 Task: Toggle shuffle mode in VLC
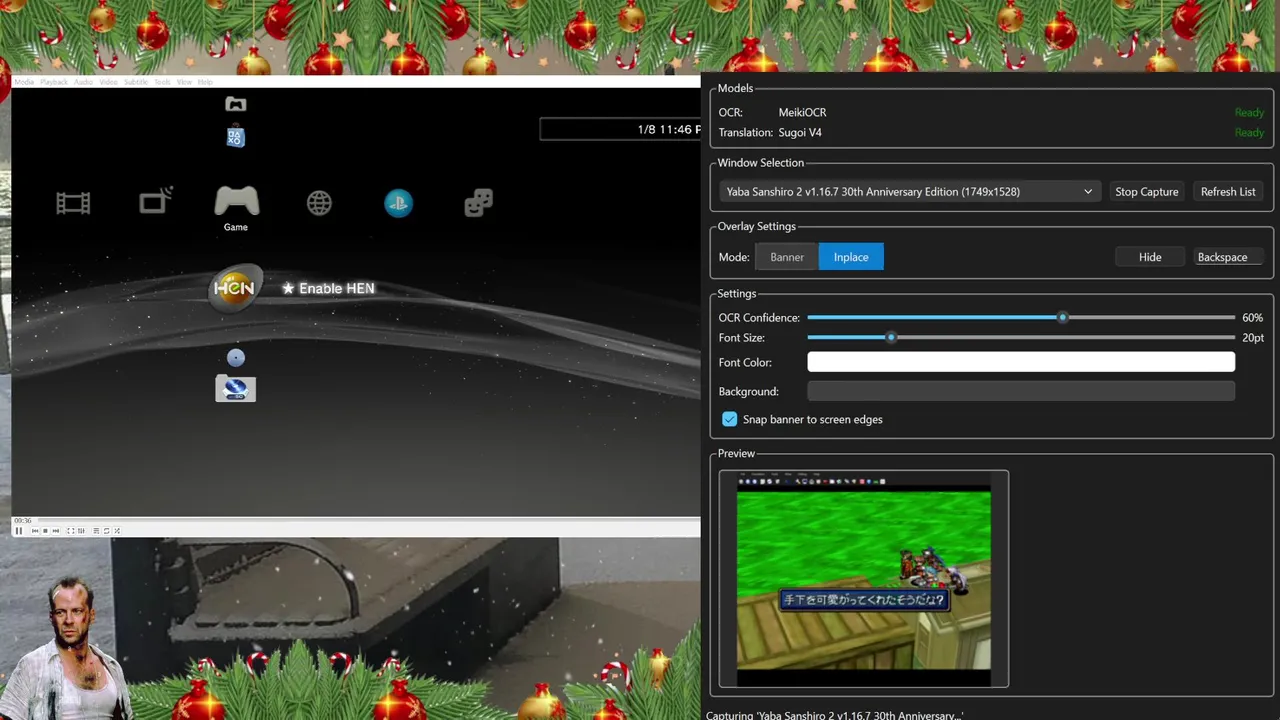117,531
